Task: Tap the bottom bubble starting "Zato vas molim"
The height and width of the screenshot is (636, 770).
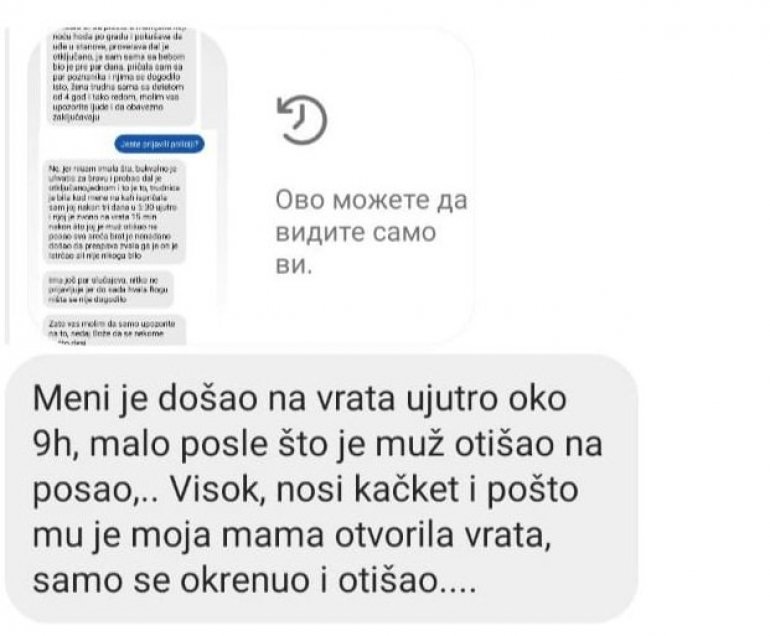Action: click(115, 330)
